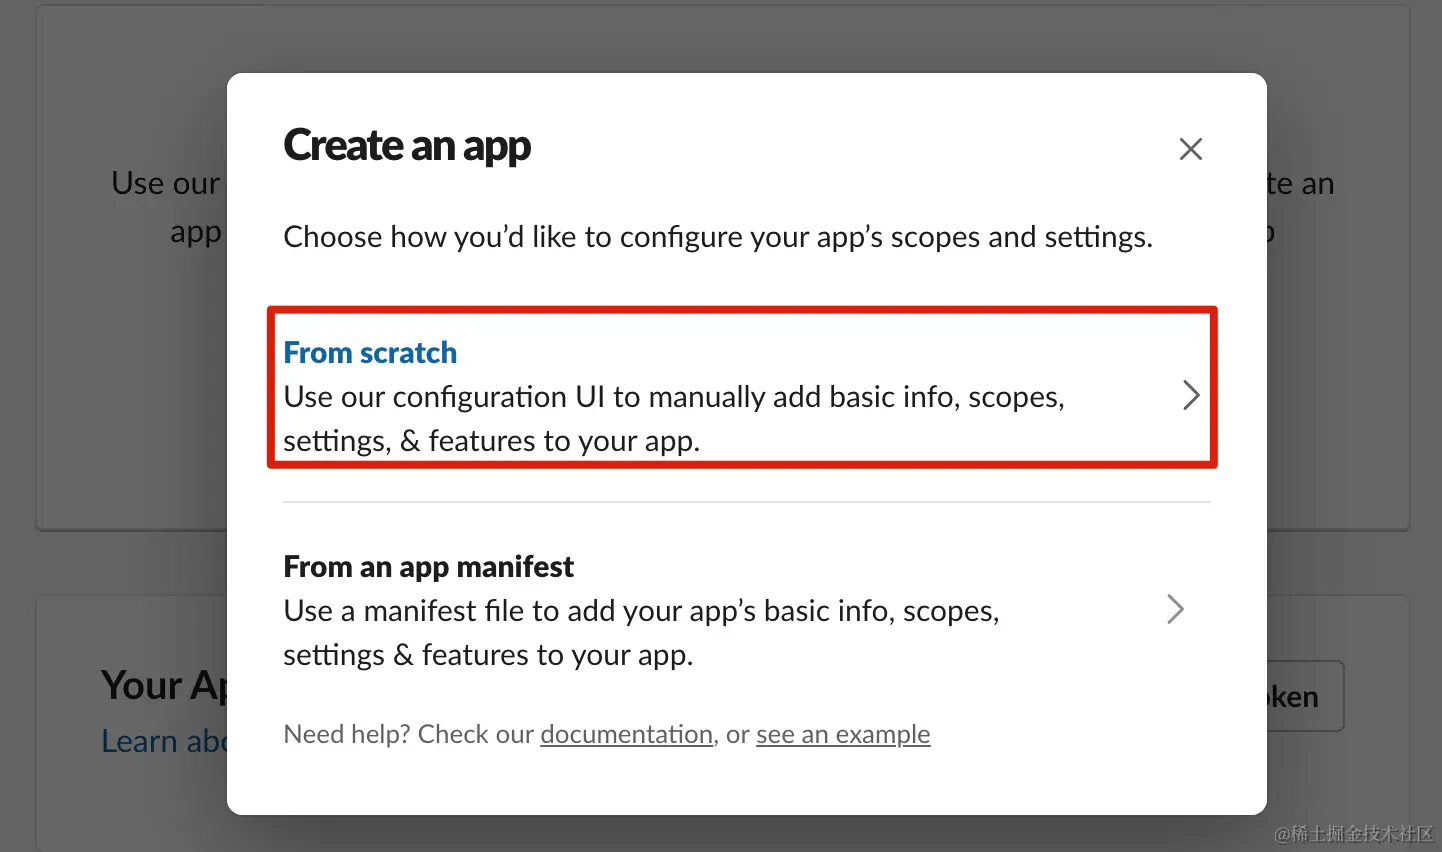Click the app manifest chevron arrow
The height and width of the screenshot is (852, 1442).
1175,609
